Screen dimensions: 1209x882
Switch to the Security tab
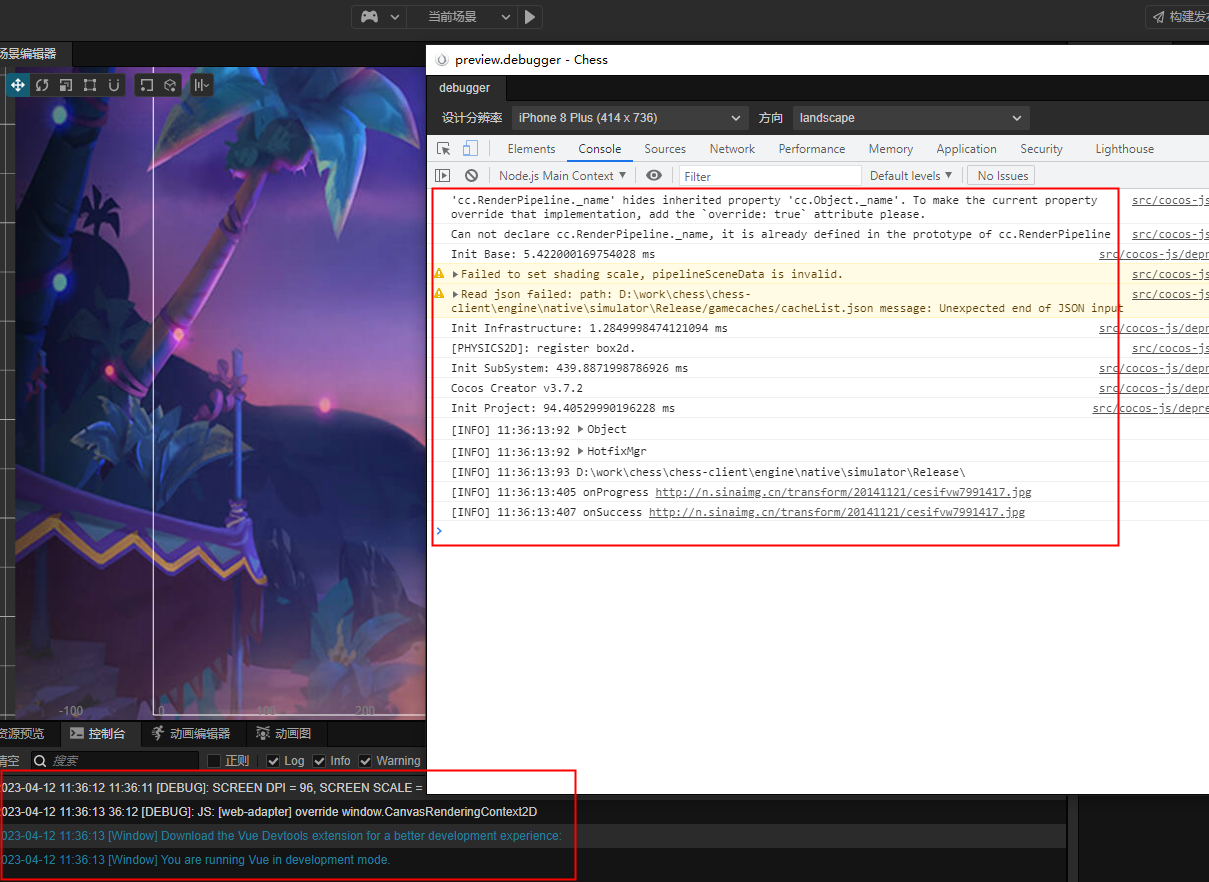click(x=1041, y=149)
